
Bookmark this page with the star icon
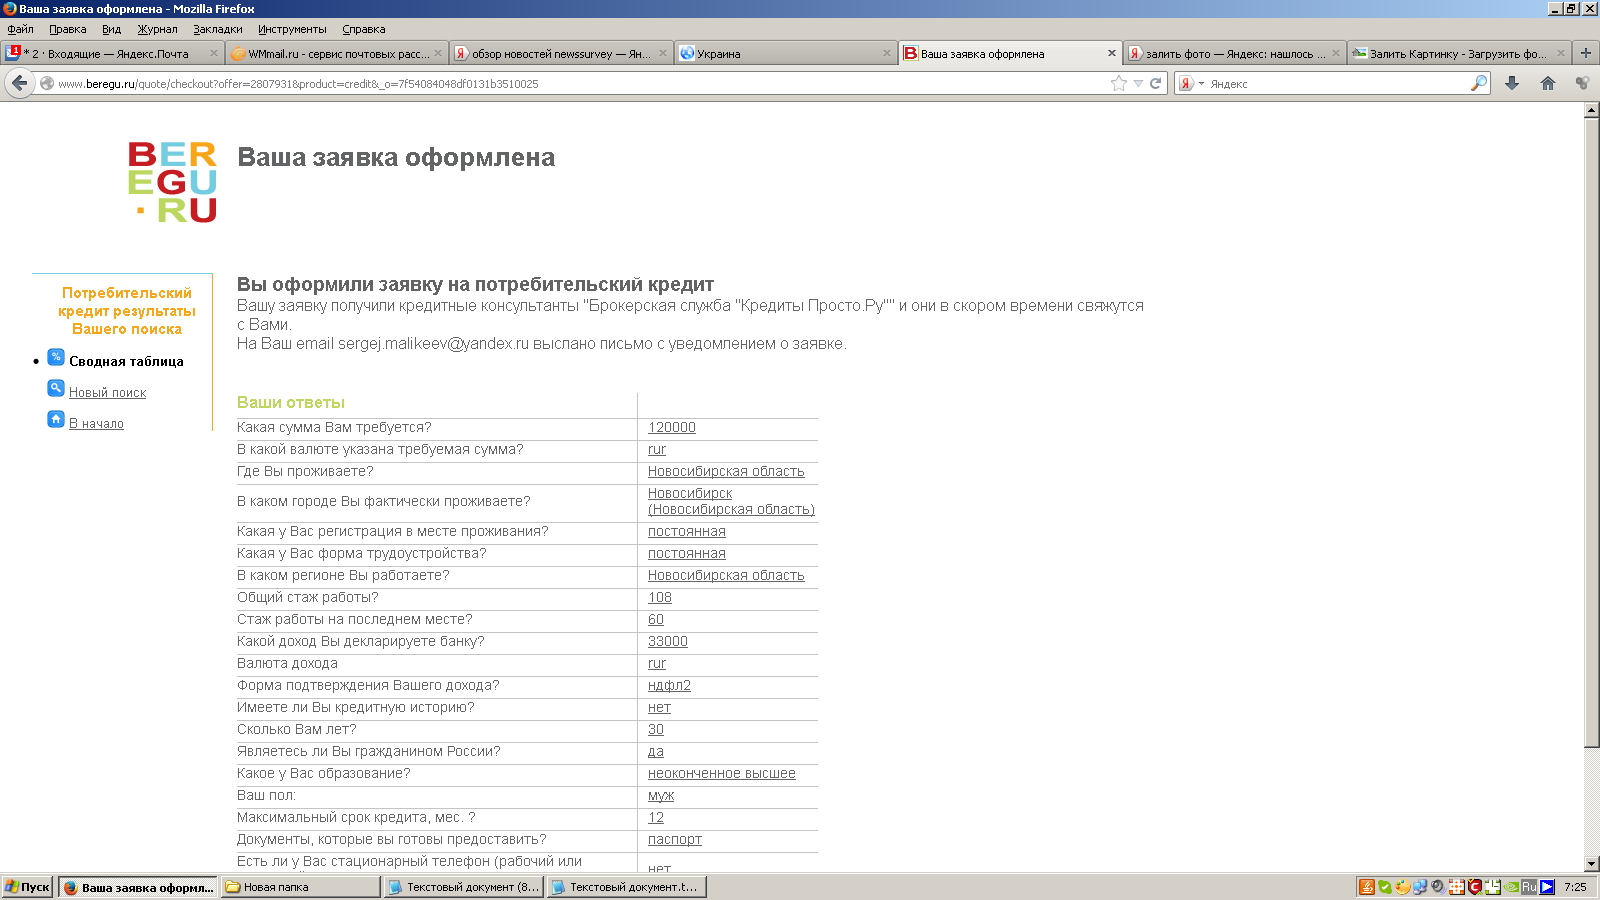tap(1119, 83)
